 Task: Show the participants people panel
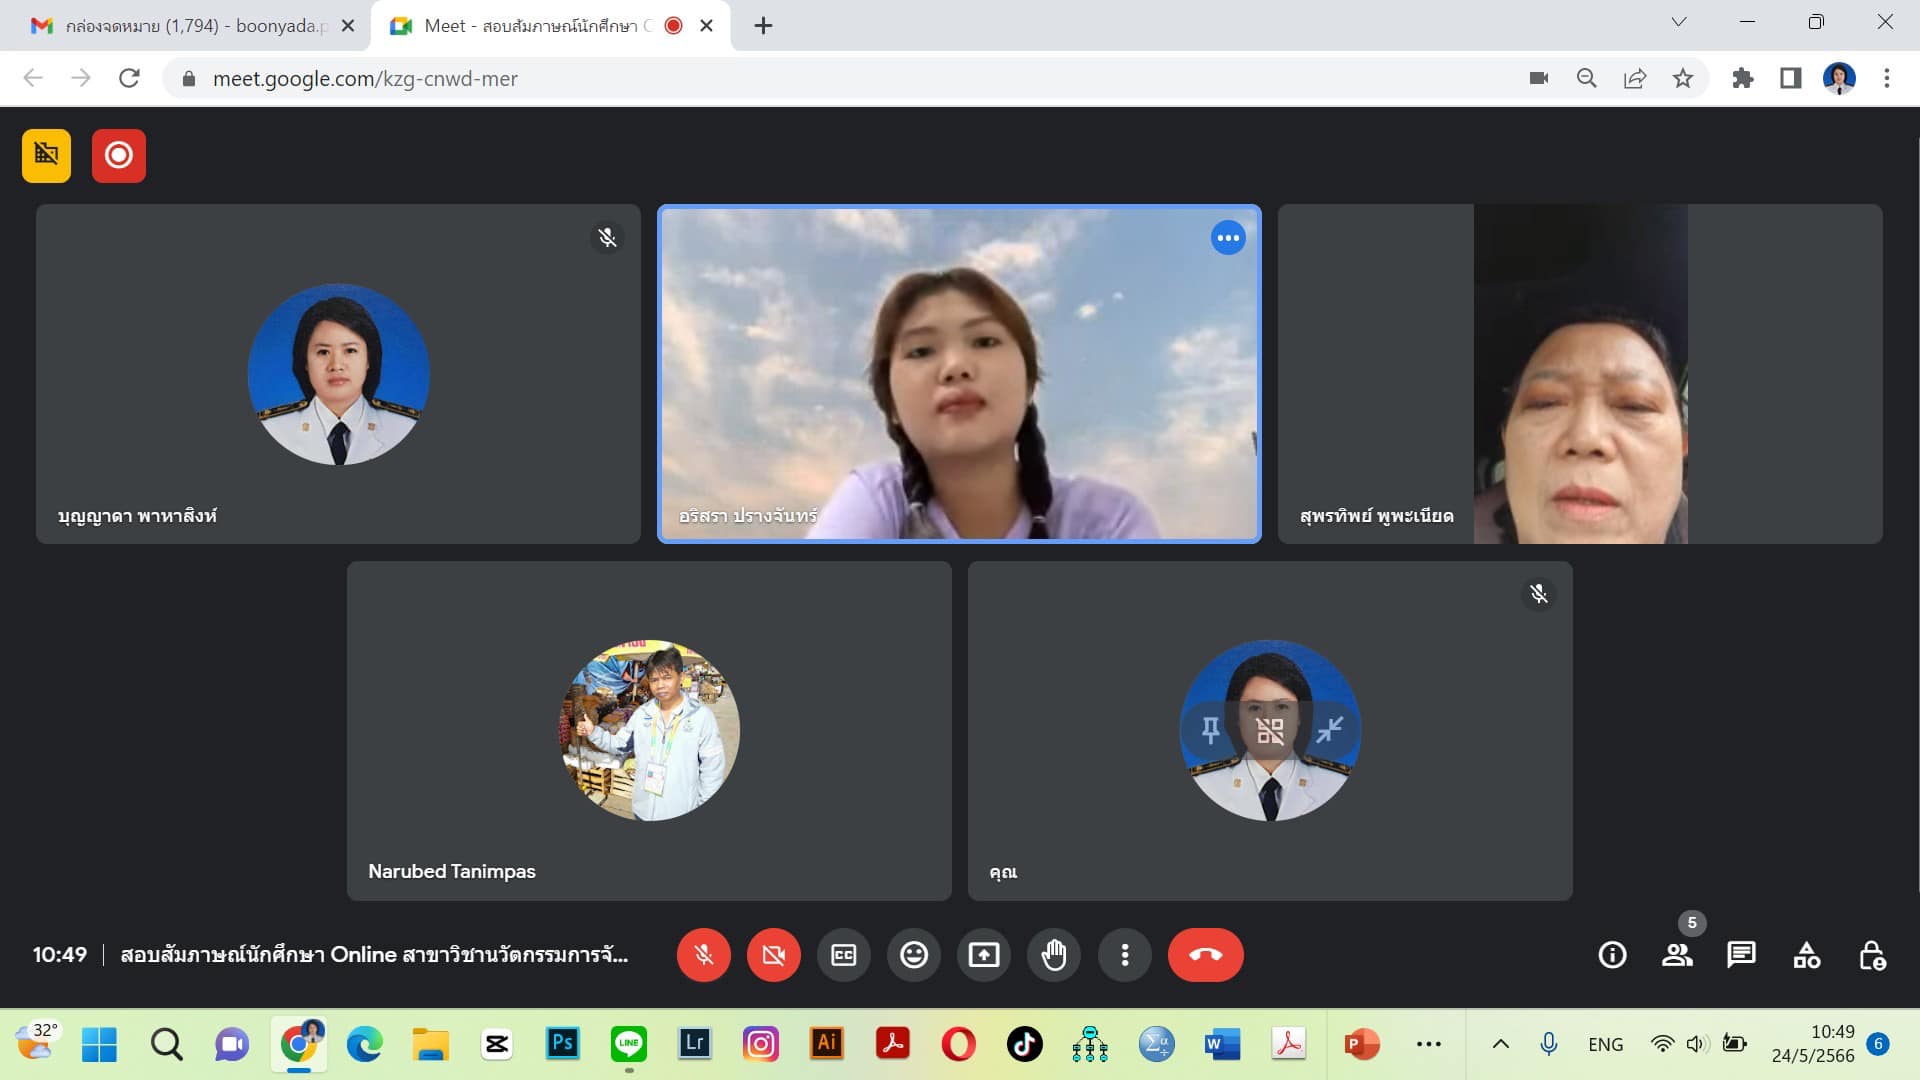pos(1677,955)
